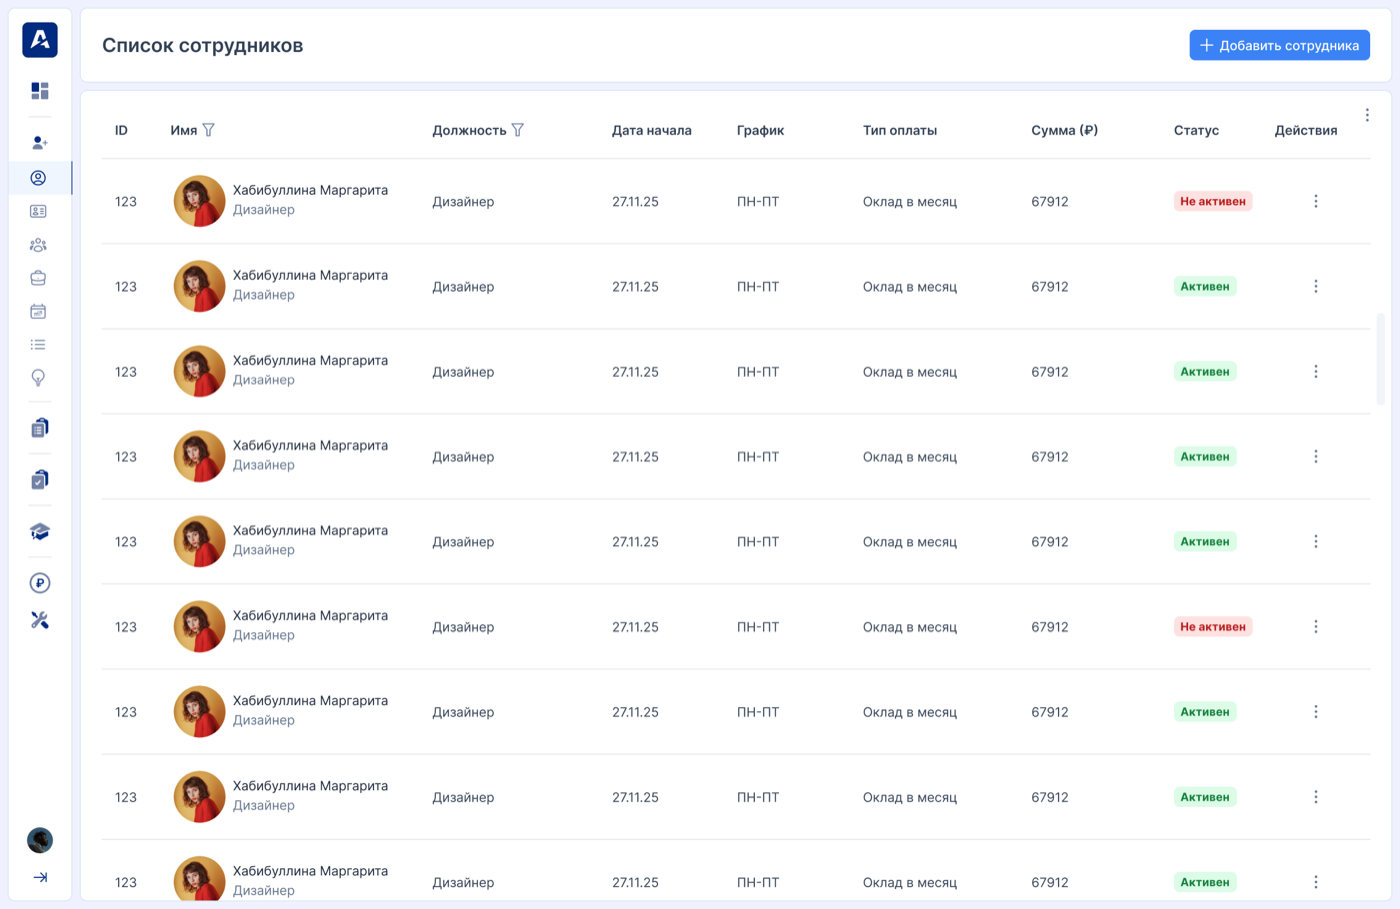
Task: Open the wrench tools sidebar icon
Action: tap(40, 620)
